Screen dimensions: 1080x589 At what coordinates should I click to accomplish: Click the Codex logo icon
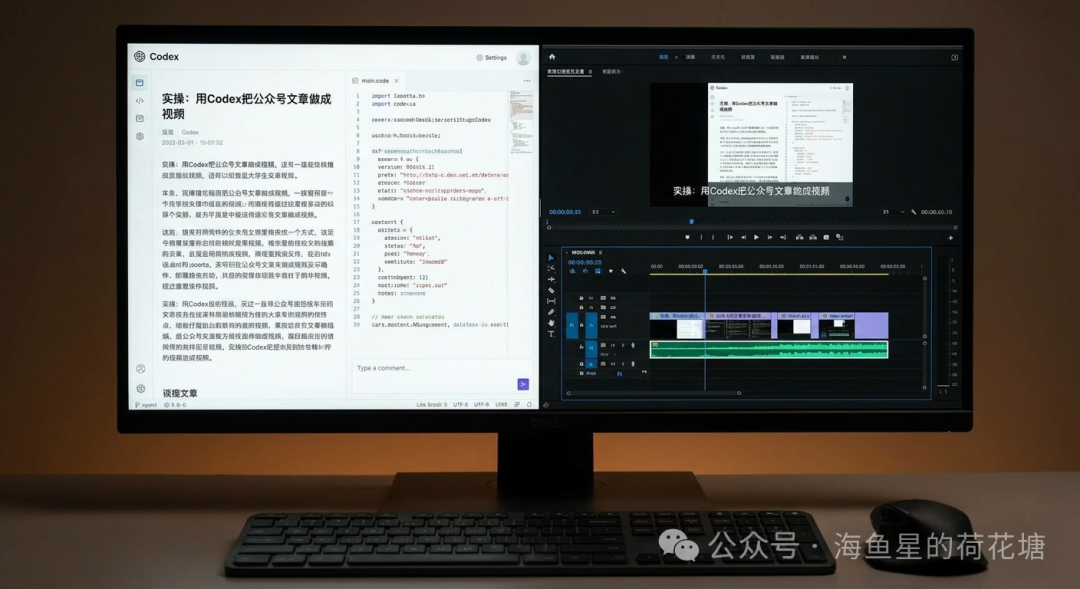(140, 56)
